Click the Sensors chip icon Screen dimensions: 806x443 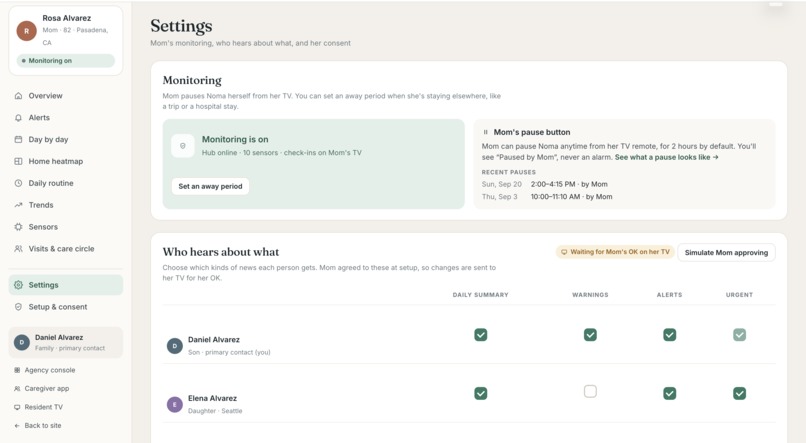[19, 227]
